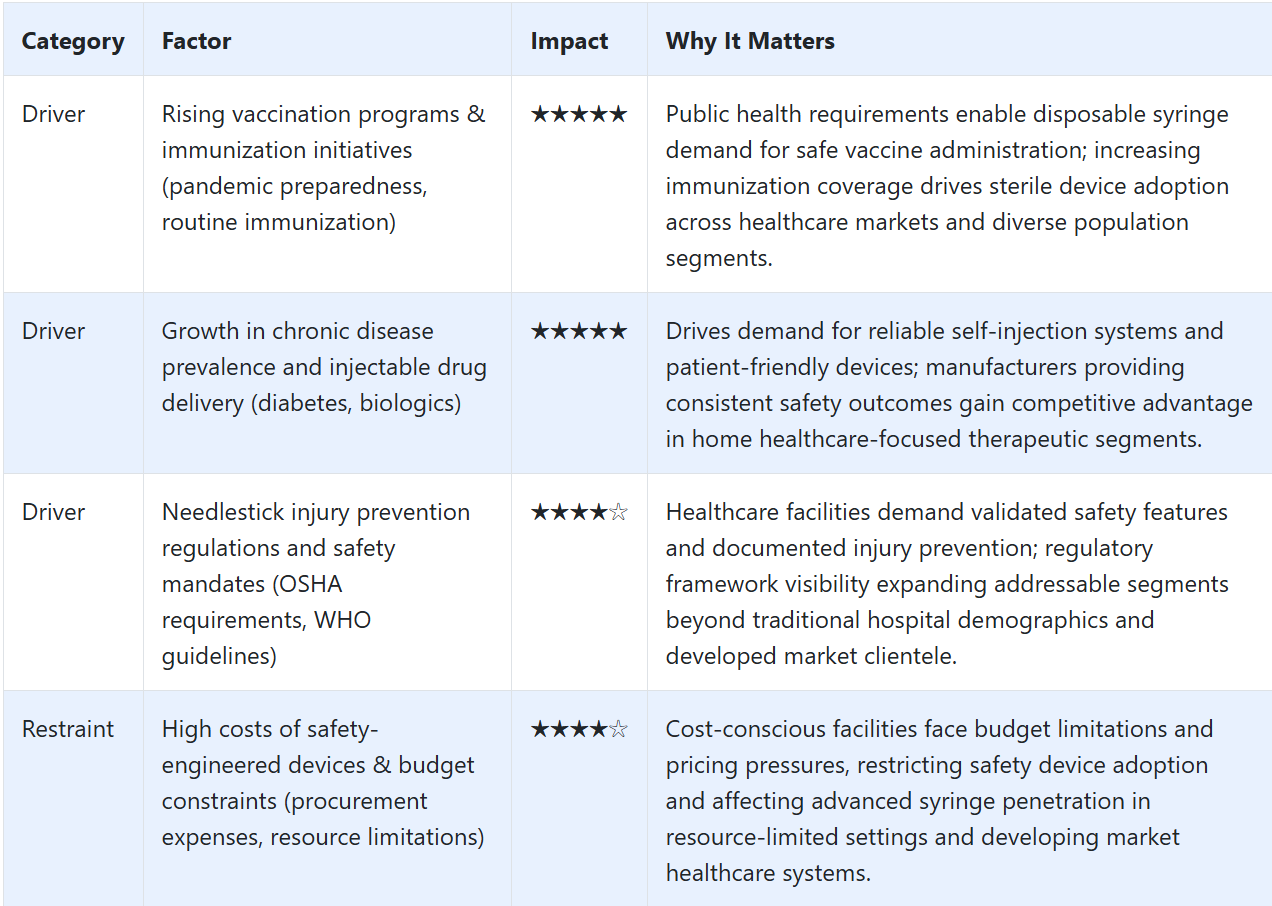Screen dimensions: 1272x906
Task: Select the "Restraint" category cell
Action: 68,729
